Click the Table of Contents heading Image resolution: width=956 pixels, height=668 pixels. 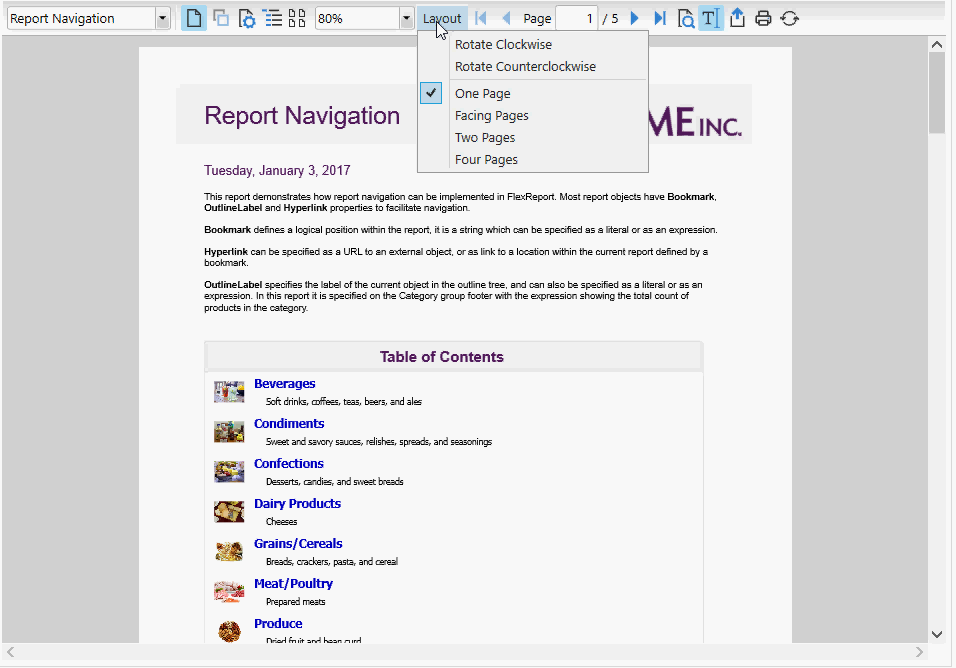[x=441, y=357]
